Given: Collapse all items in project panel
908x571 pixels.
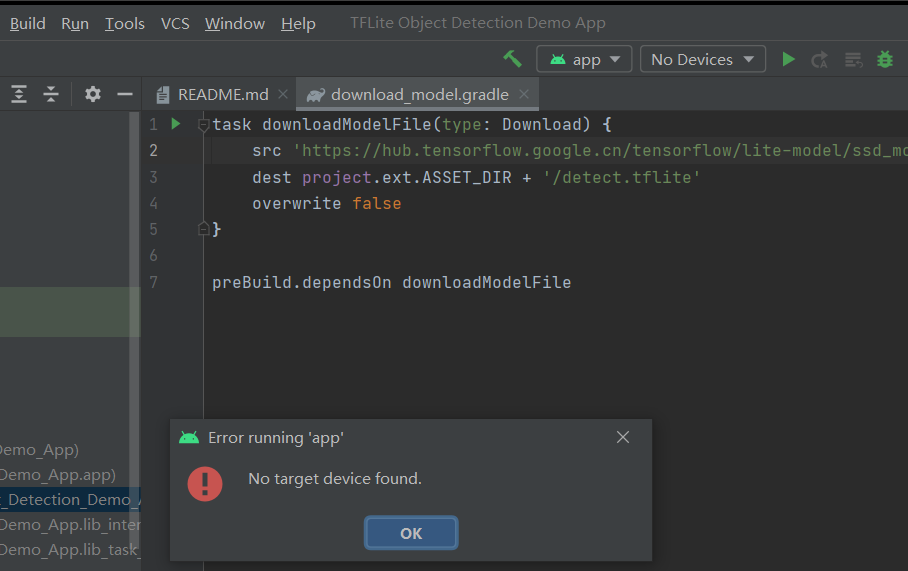Looking at the screenshot, I should (x=51, y=94).
